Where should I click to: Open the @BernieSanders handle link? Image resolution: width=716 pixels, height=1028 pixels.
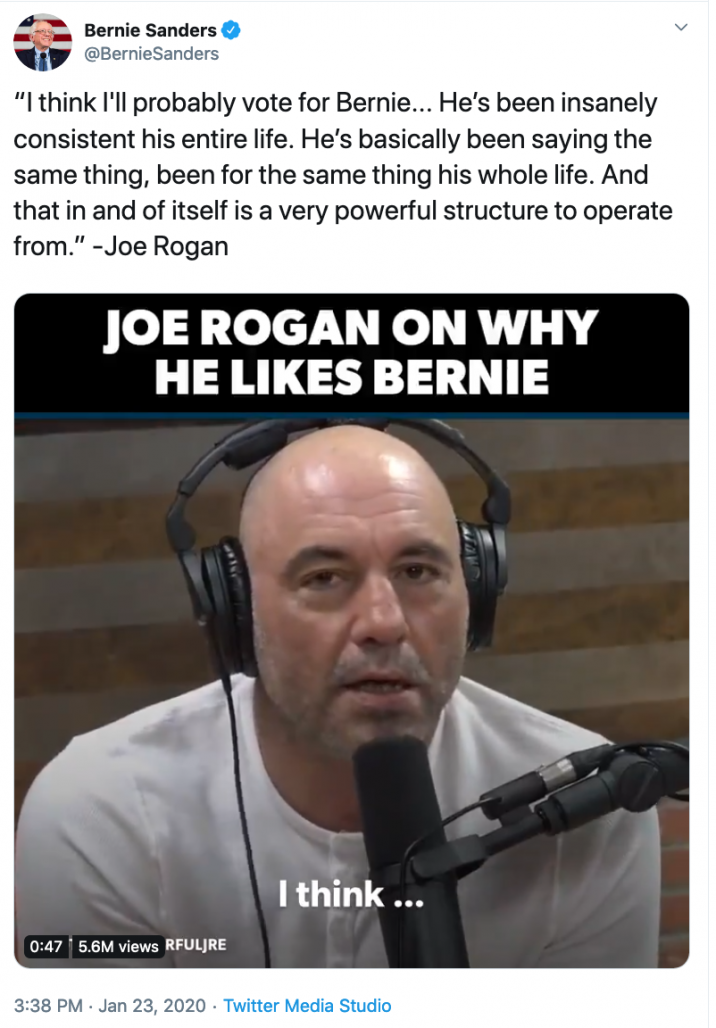point(151,54)
